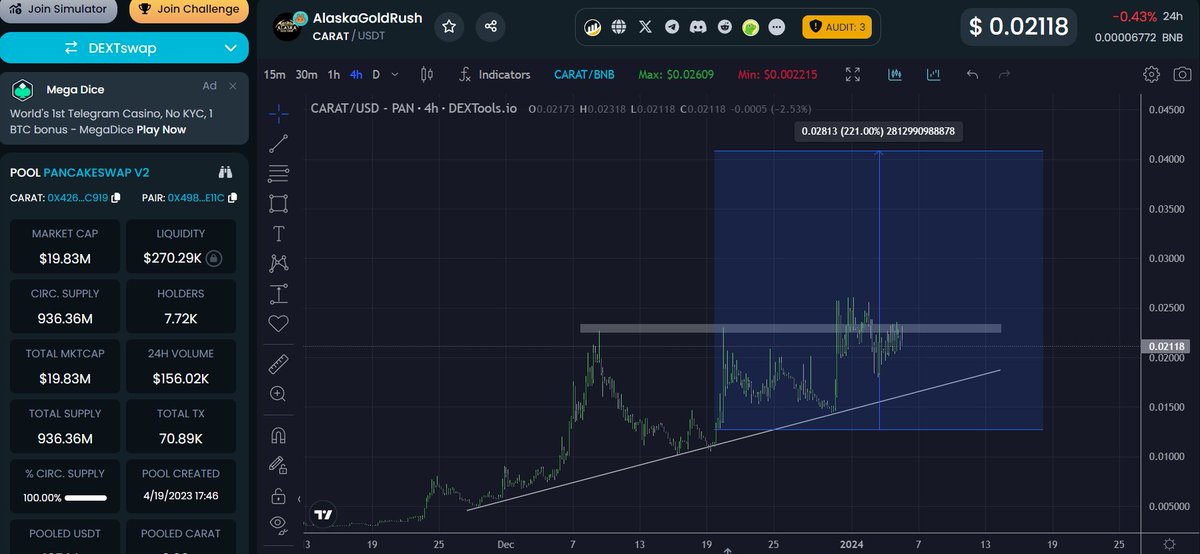The image size is (1200, 554).
Task: Toggle the line chart icon in toolbar
Action: 934,74
